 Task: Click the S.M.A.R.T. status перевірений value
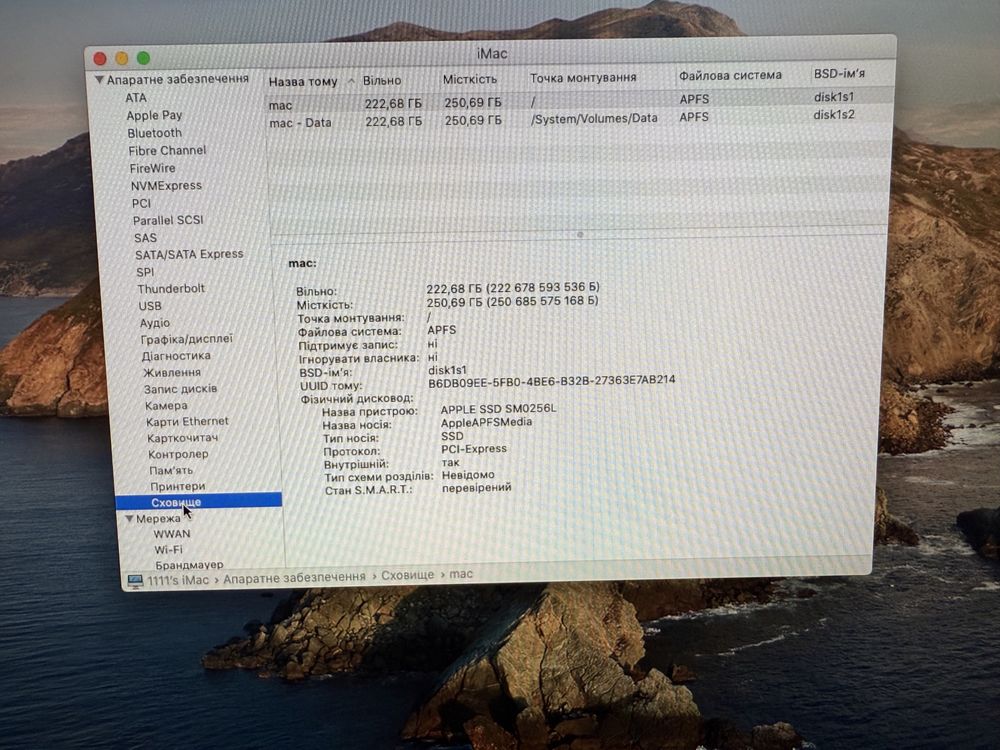(477, 488)
